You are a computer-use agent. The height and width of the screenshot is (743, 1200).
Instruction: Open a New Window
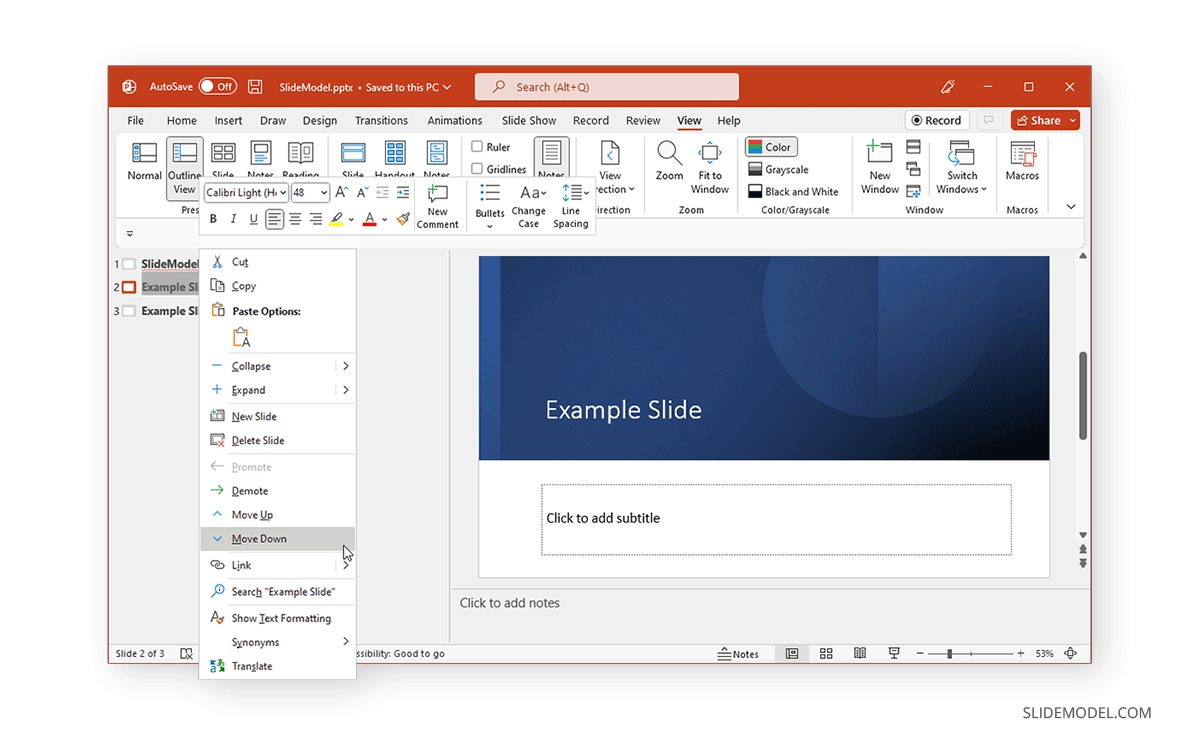(880, 167)
